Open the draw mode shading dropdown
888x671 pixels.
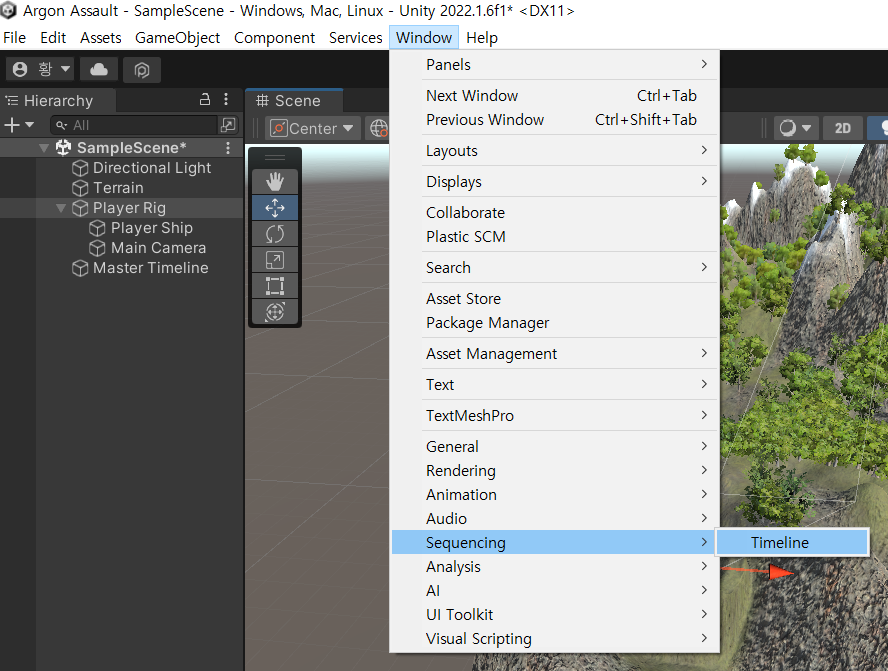click(795, 129)
